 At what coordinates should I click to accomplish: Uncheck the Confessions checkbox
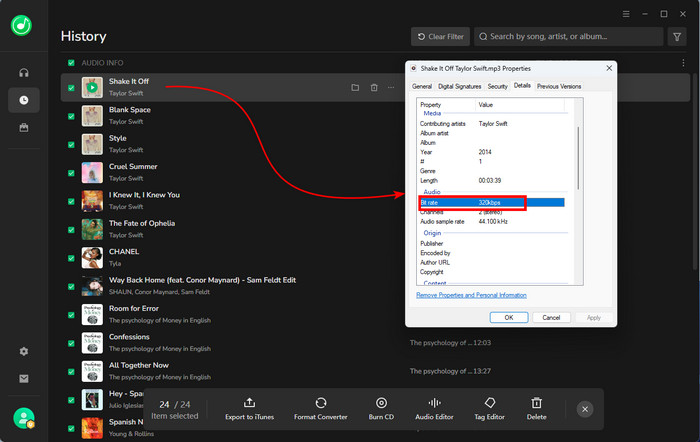click(x=71, y=343)
